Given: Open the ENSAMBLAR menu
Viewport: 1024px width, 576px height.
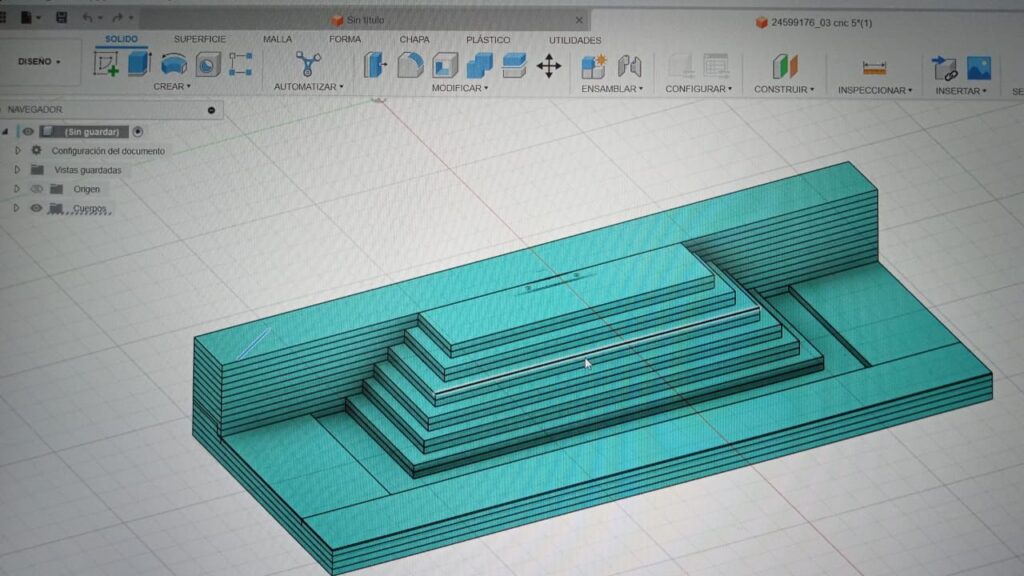Looking at the screenshot, I should 610,89.
